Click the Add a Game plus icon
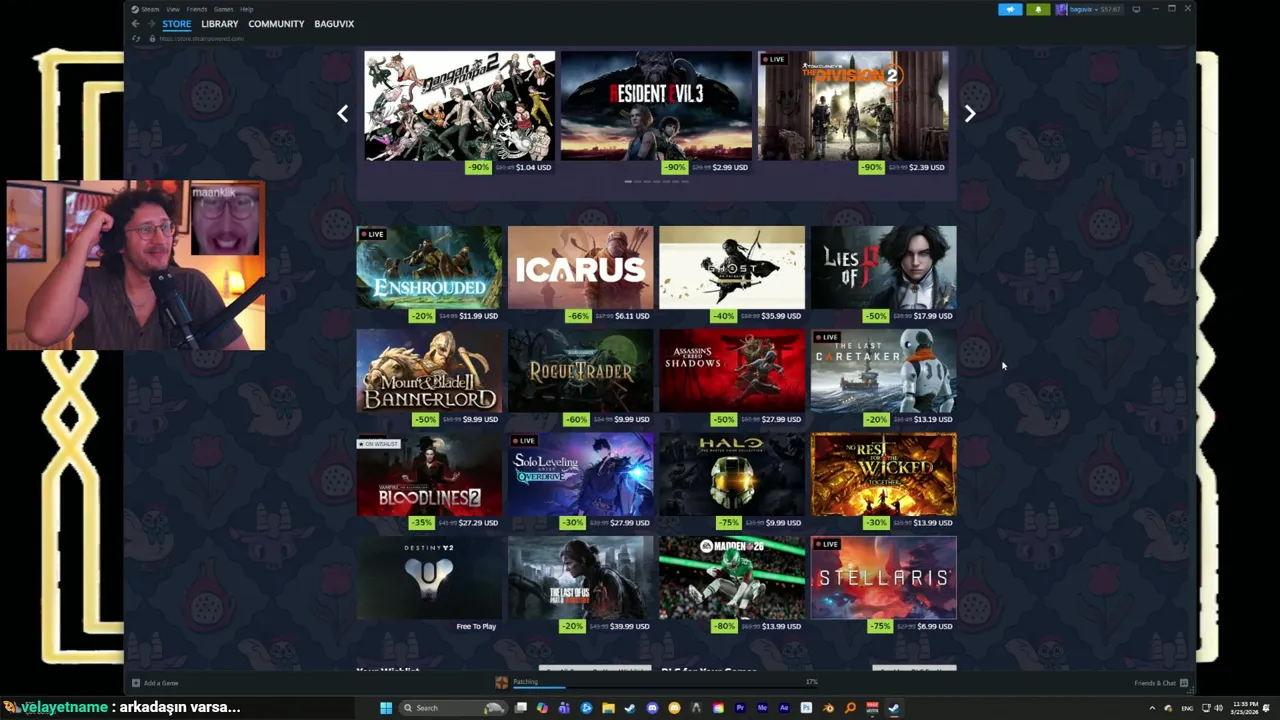Viewport: 1280px width, 720px height. pos(136,683)
